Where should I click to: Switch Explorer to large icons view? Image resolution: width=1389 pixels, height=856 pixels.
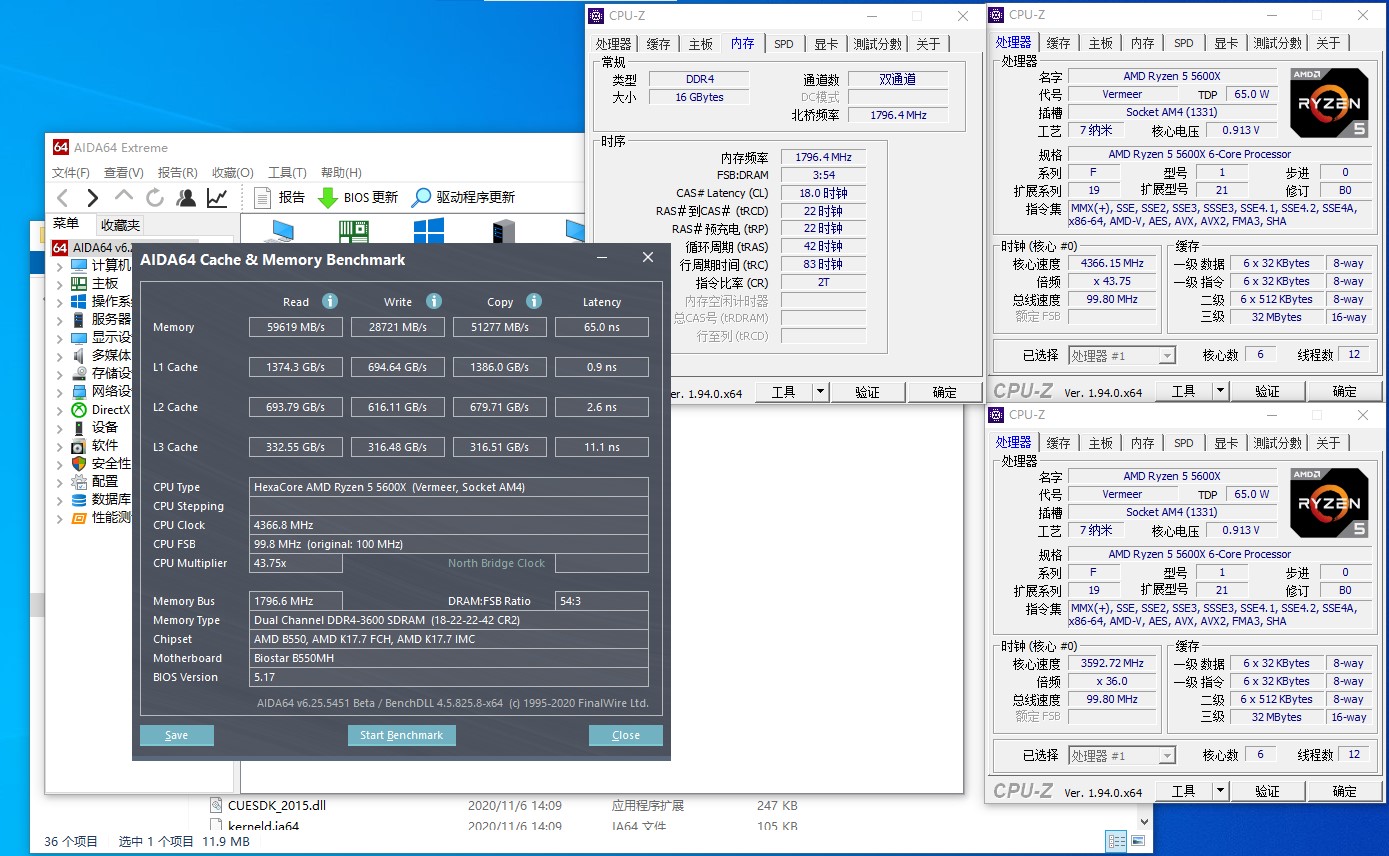(x=1138, y=841)
